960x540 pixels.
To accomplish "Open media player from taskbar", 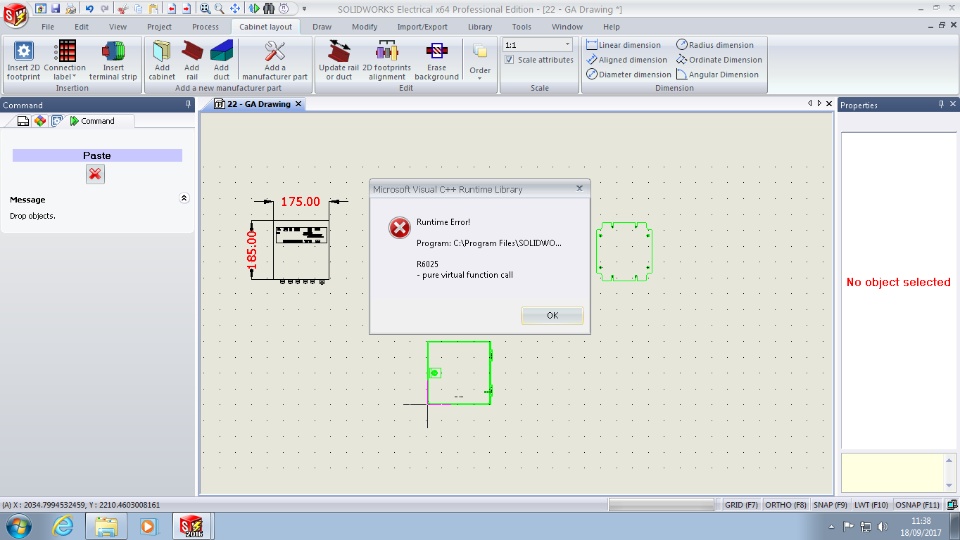I will point(148,527).
